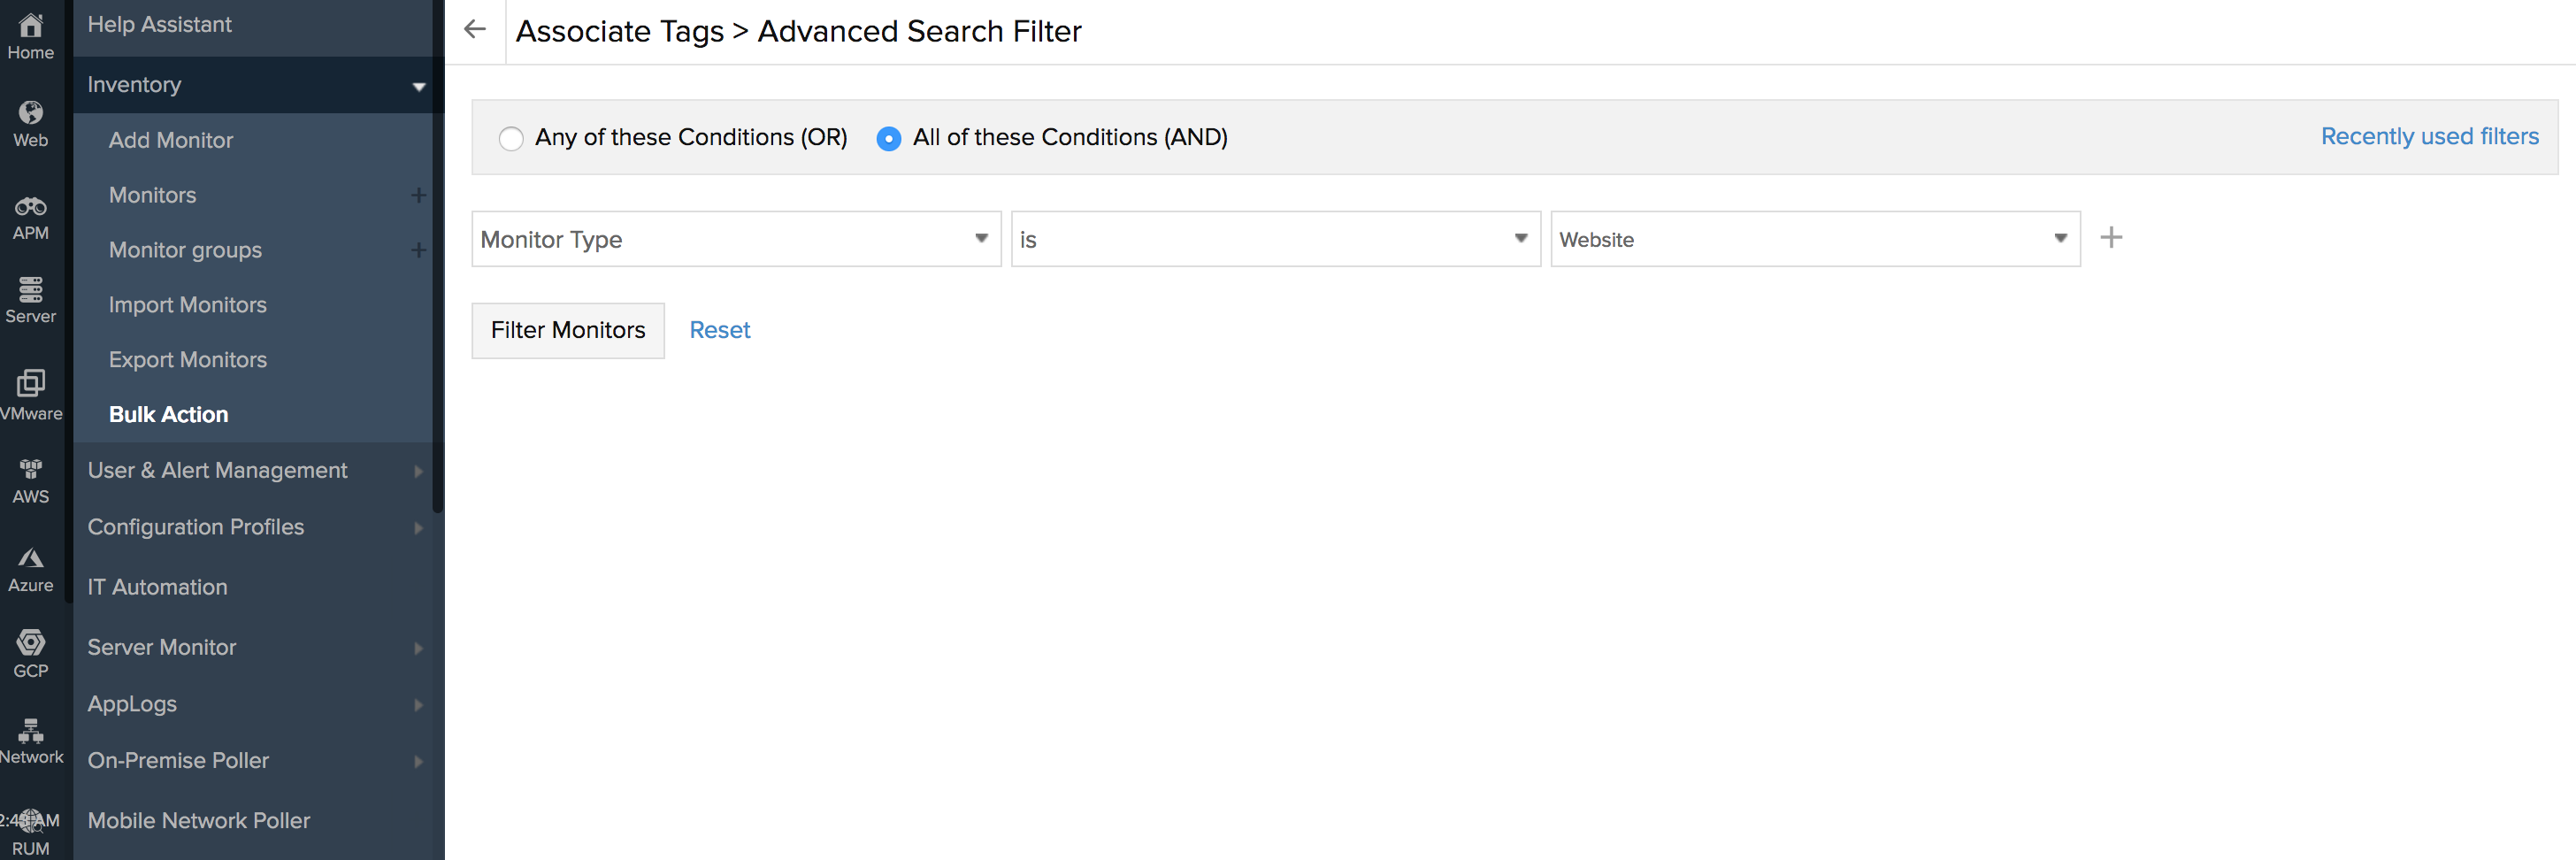Open Recently used filters link
2576x860 pixels.
2429,137
